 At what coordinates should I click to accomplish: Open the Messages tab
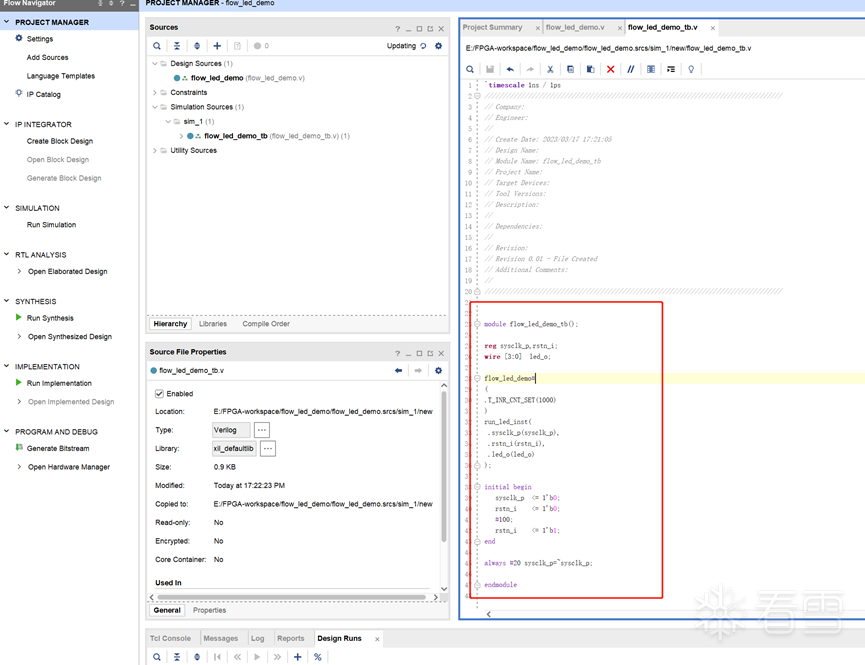click(x=221, y=639)
